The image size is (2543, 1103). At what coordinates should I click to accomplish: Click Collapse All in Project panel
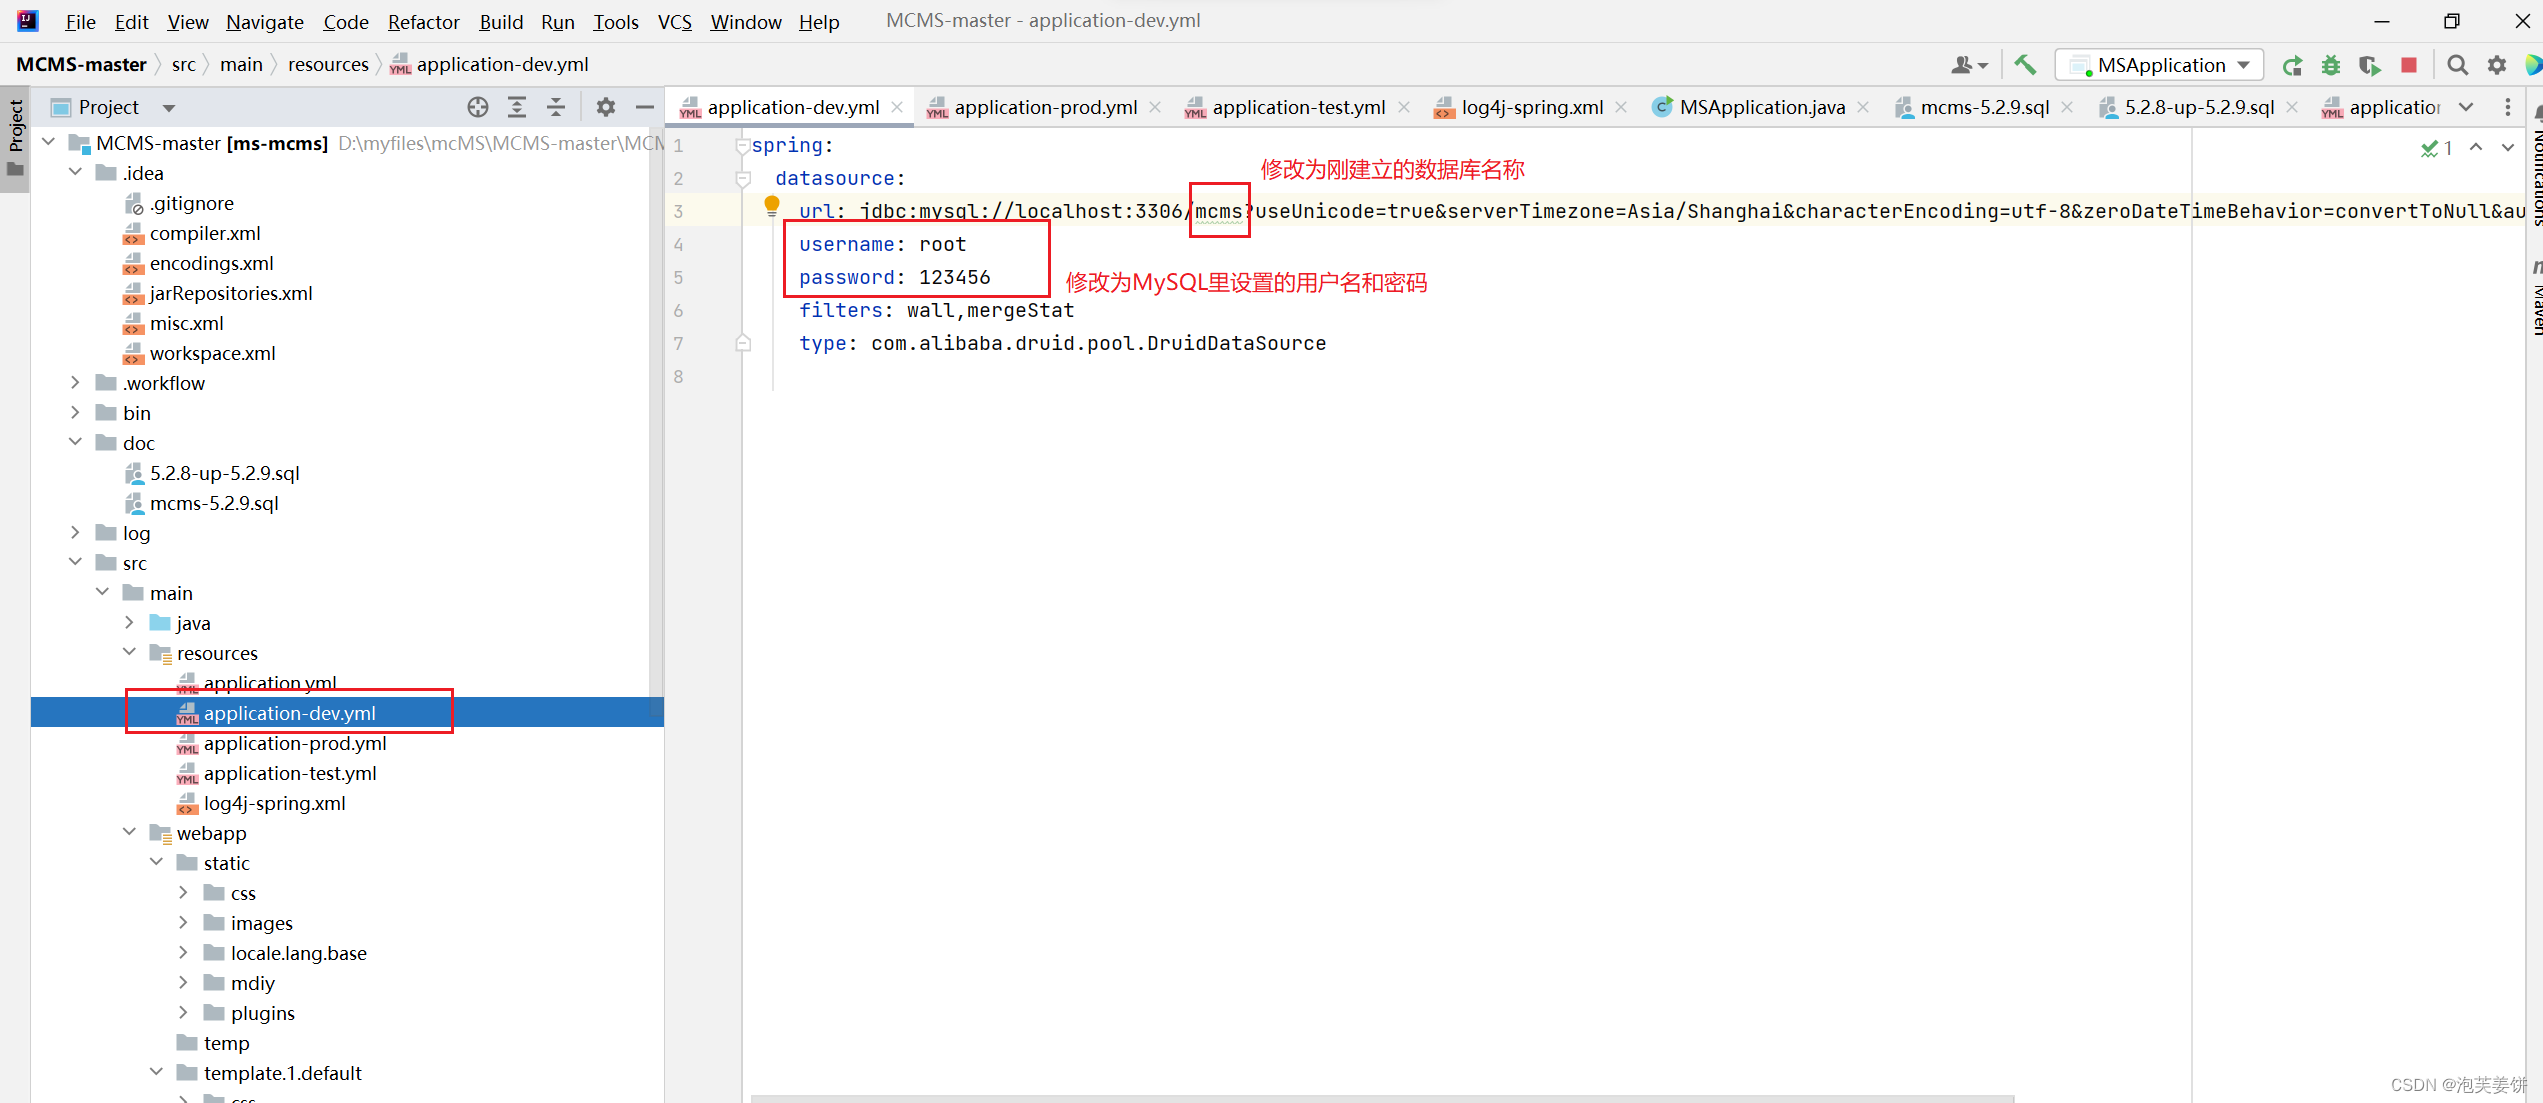point(556,107)
